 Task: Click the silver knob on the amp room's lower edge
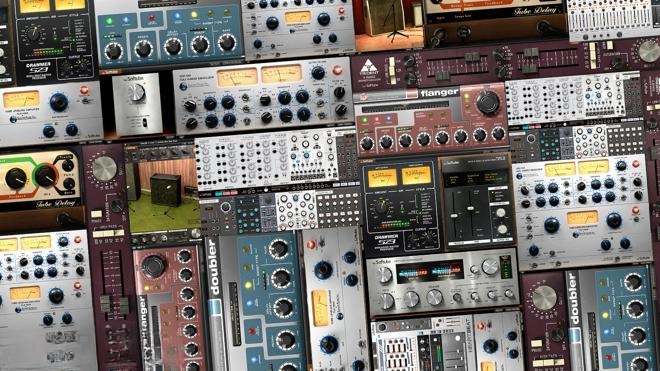[x=195, y=233]
